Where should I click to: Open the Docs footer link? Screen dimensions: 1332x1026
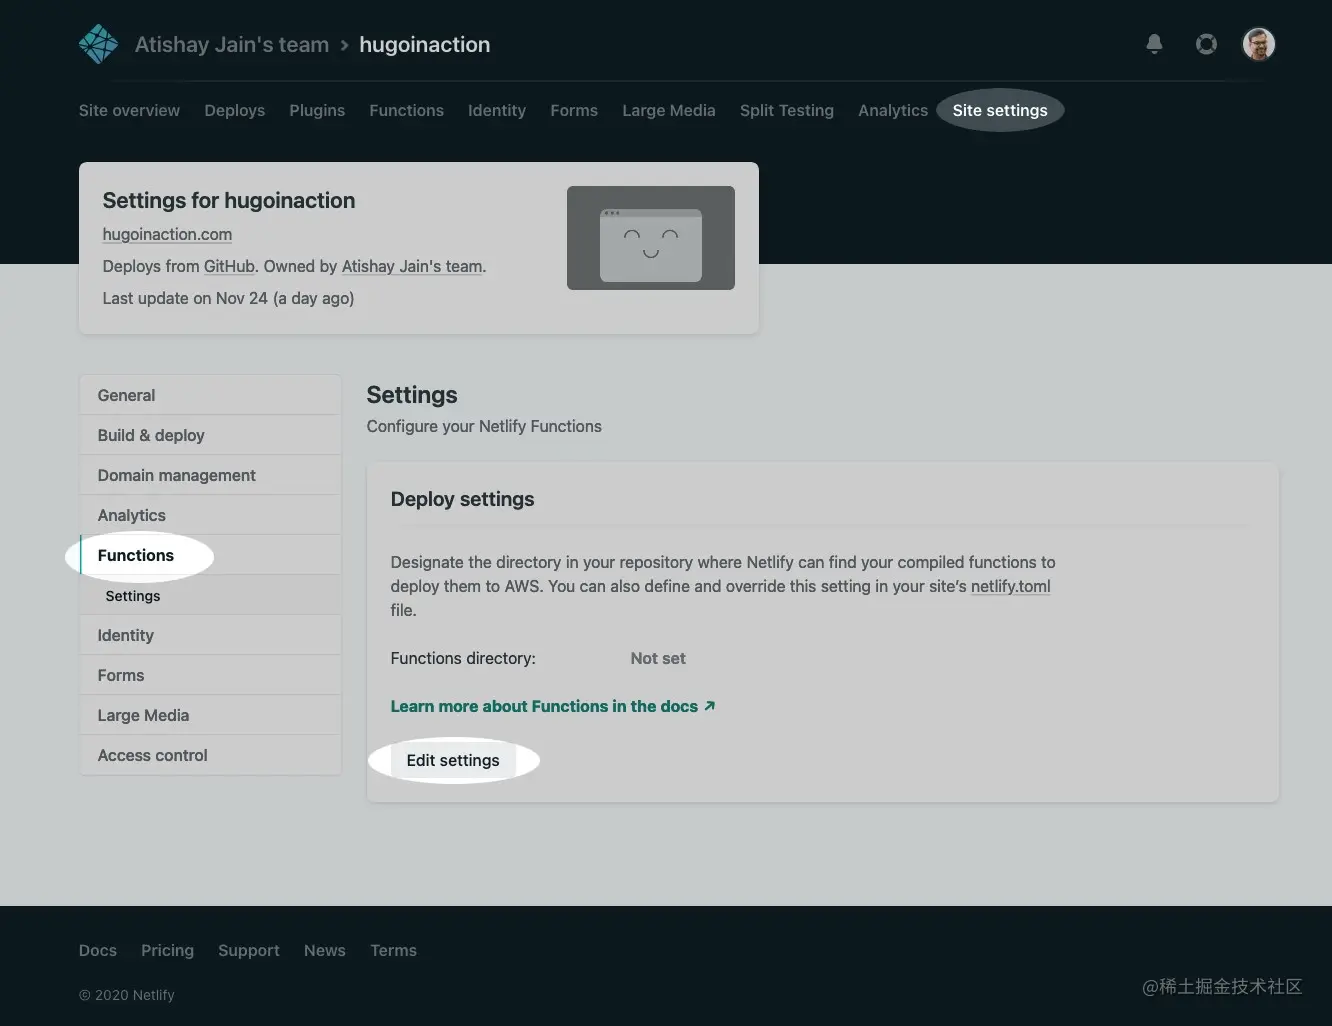98,950
